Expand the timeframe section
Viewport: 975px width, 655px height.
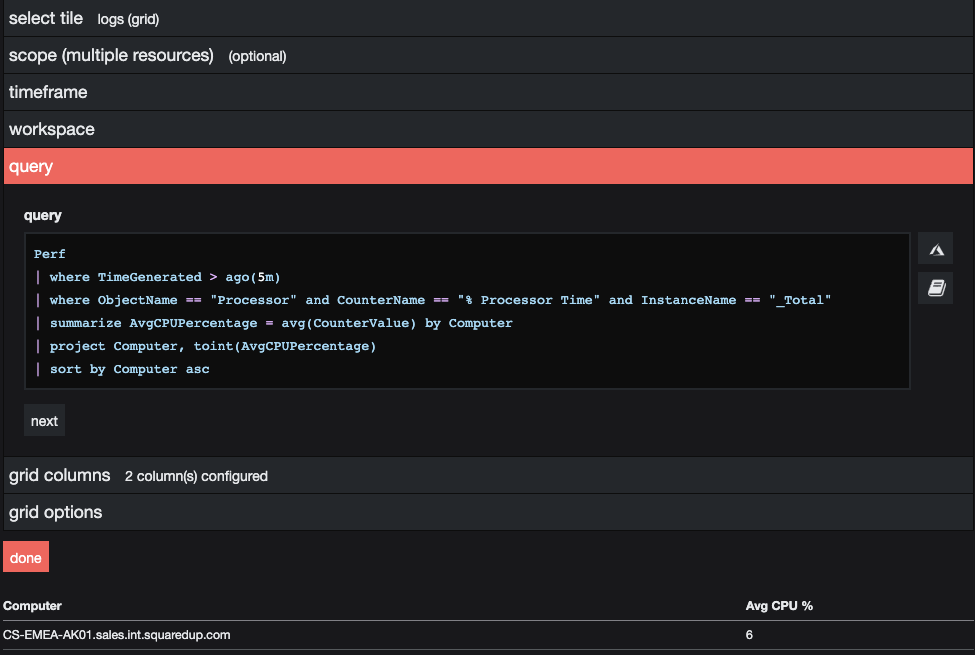(48, 91)
